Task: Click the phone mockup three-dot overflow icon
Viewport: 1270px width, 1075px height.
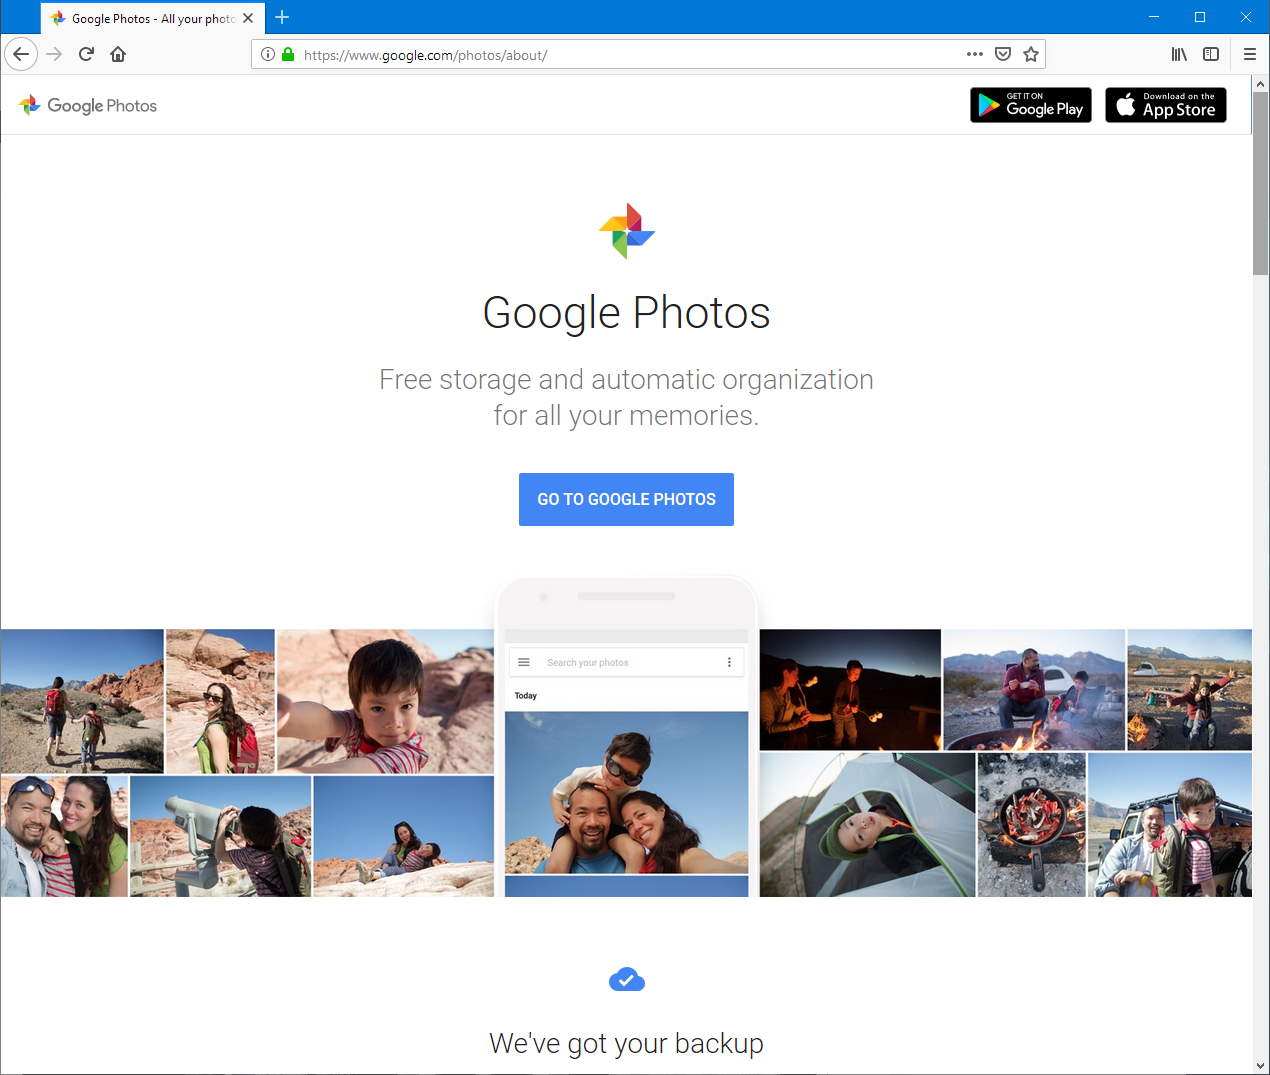Action: click(729, 662)
